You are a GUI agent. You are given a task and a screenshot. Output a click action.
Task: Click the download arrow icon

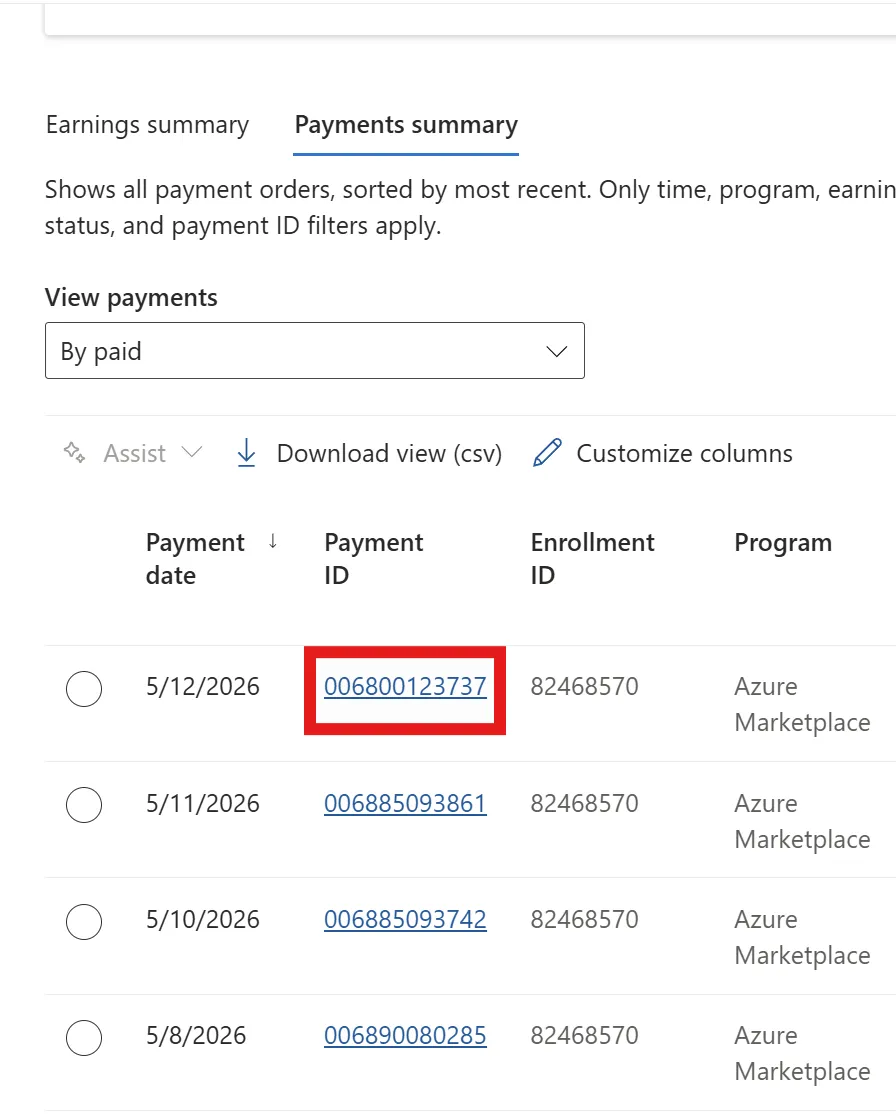[x=246, y=453]
